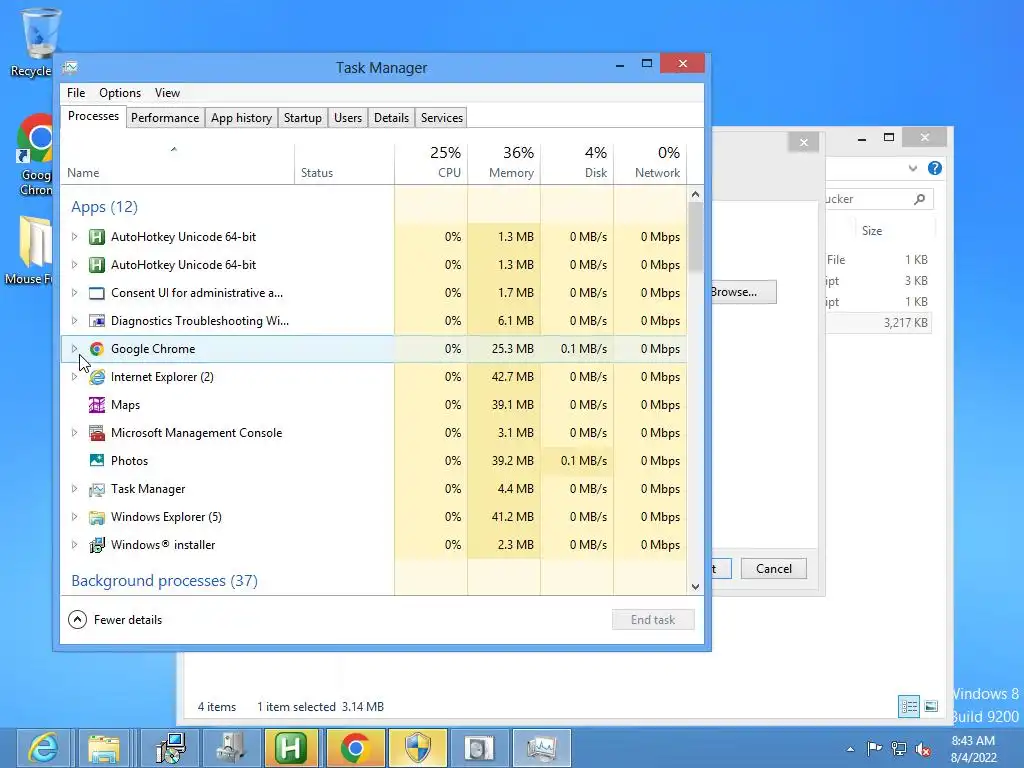Collapse with Fewer details button
1024x768 pixels.
click(x=115, y=620)
